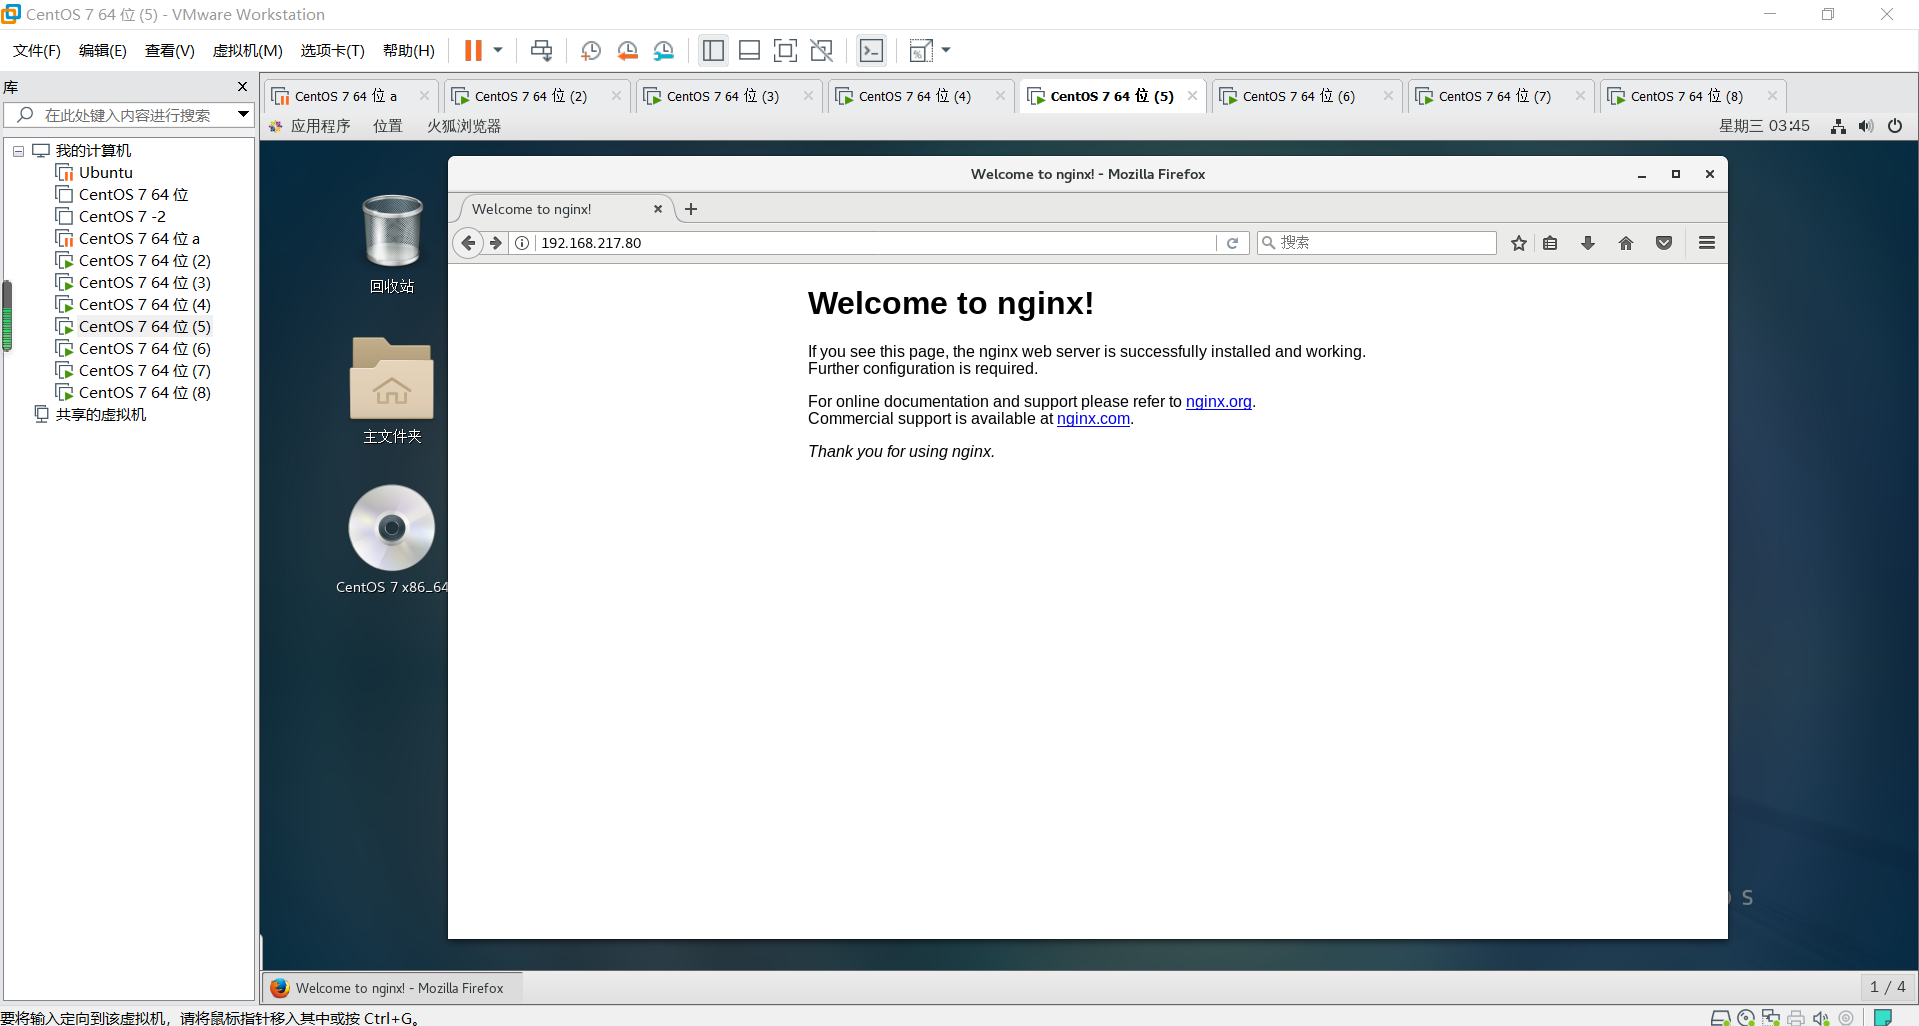Switch to the CentOS 7 64 位 (6) tab
Screen dimensions: 1919x1026
click(1298, 96)
